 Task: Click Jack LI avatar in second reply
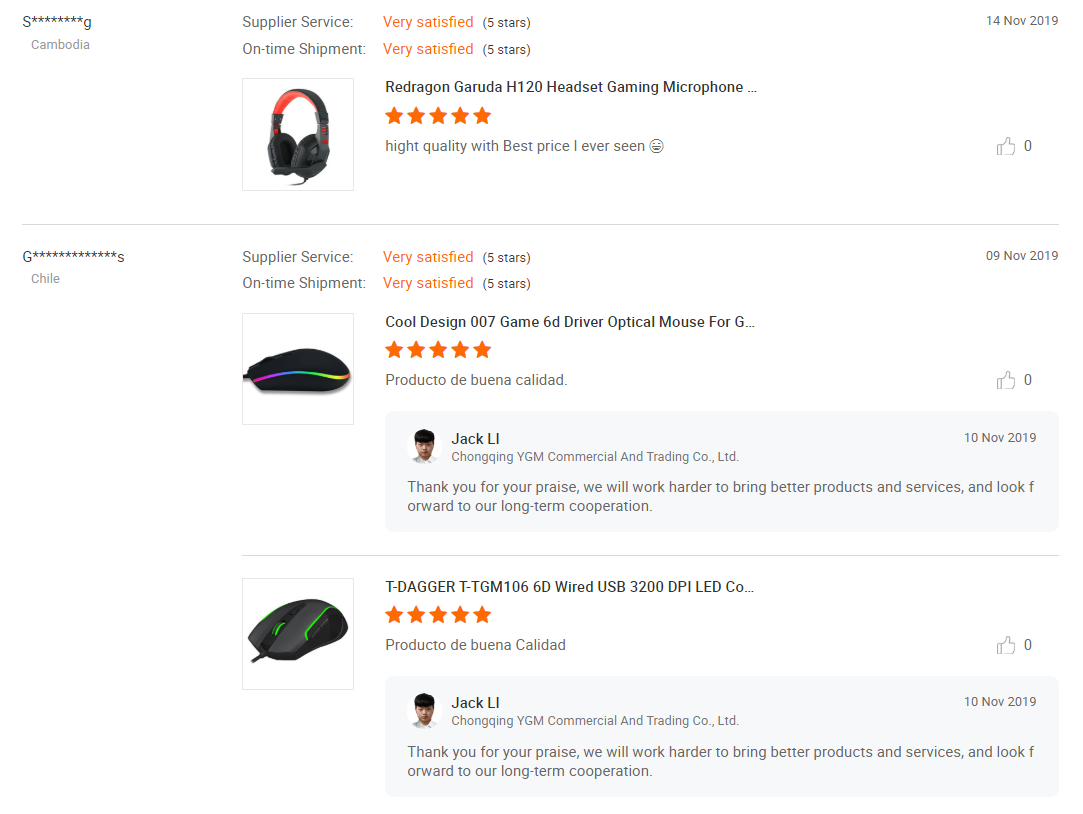click(425, 710)
